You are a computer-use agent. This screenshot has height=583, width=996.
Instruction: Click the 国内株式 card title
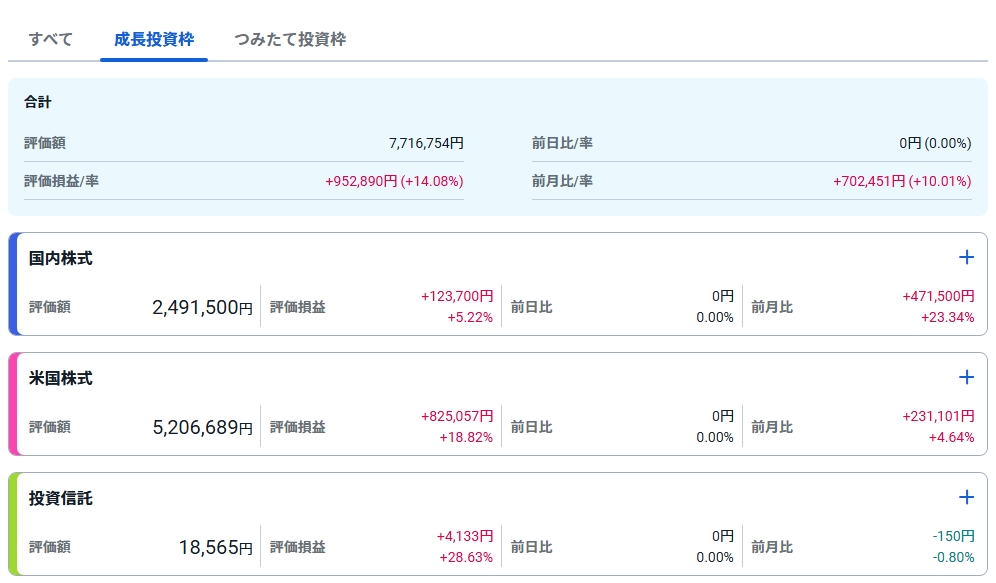(x=61, y=258)
